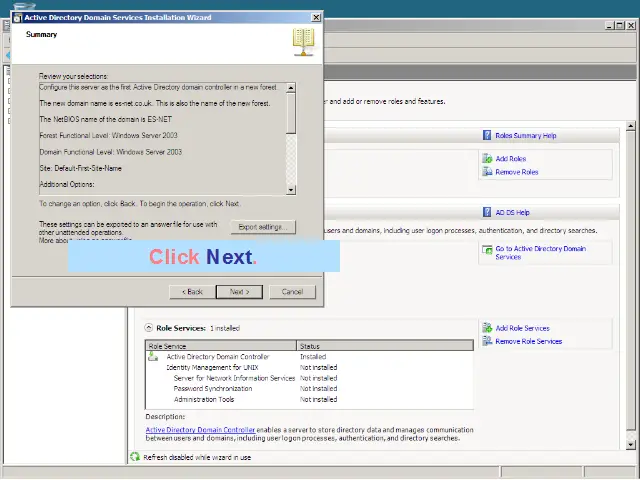Screen dimensions: 640x480
Task: Click the NetBIOS name ES-NET line
Action: coord(105,119)
